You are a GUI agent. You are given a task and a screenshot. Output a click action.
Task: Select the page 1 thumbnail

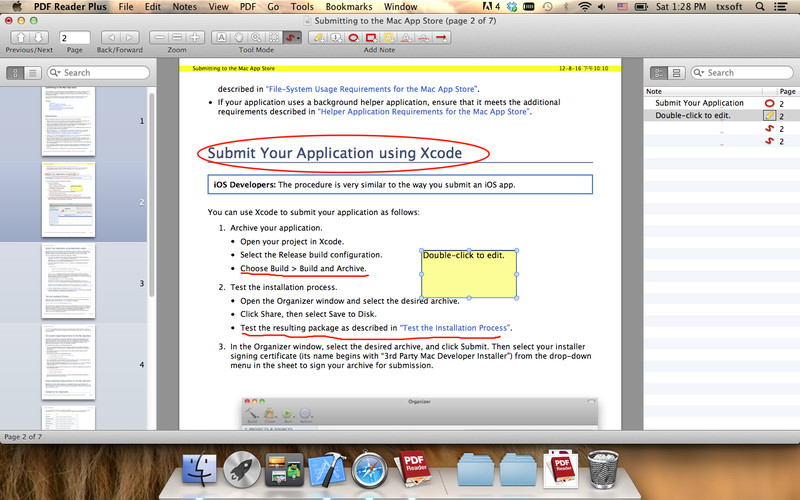pyautogui.click(x=68, y=121)
